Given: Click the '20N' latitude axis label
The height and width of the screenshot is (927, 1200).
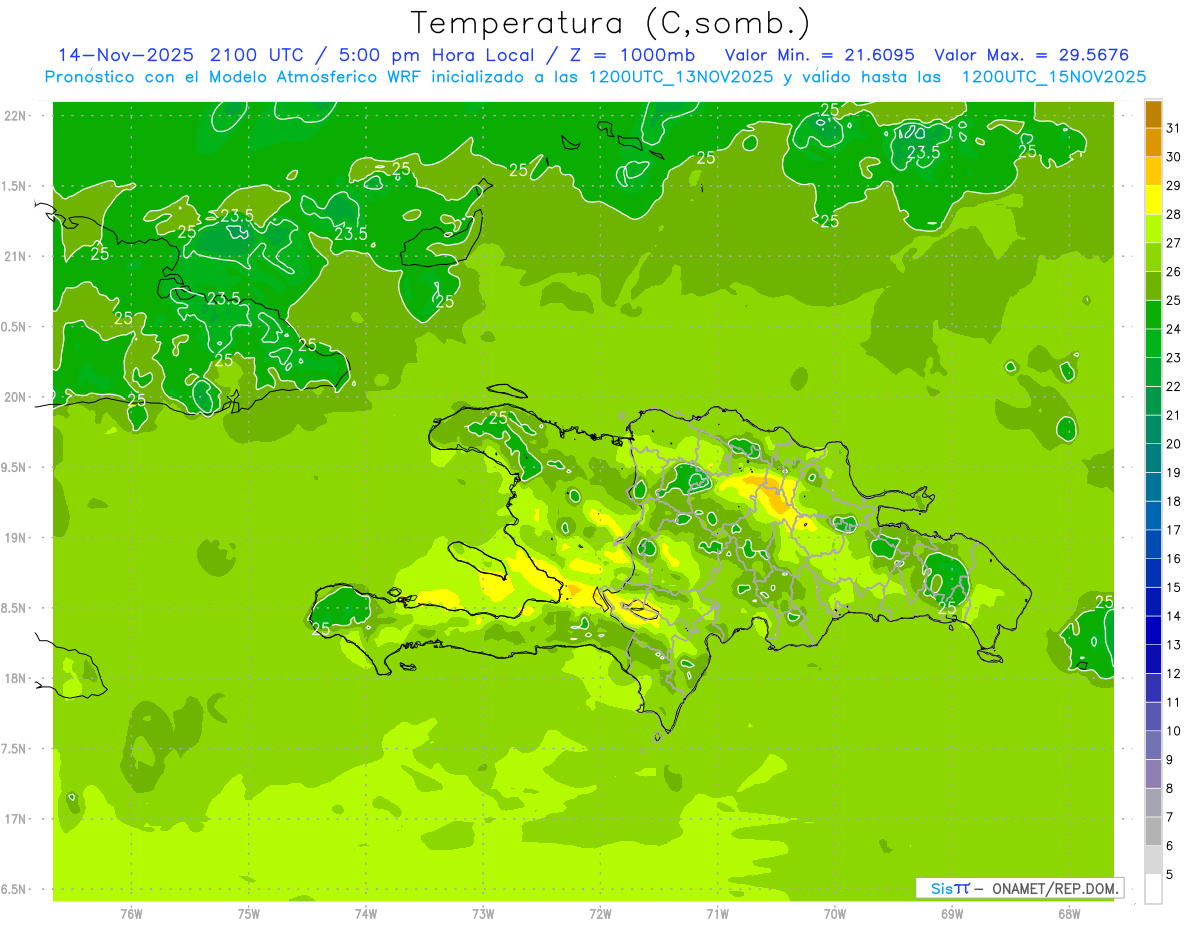Looking at the screenshot, I should pyautogui.click(x=16, y=397).
